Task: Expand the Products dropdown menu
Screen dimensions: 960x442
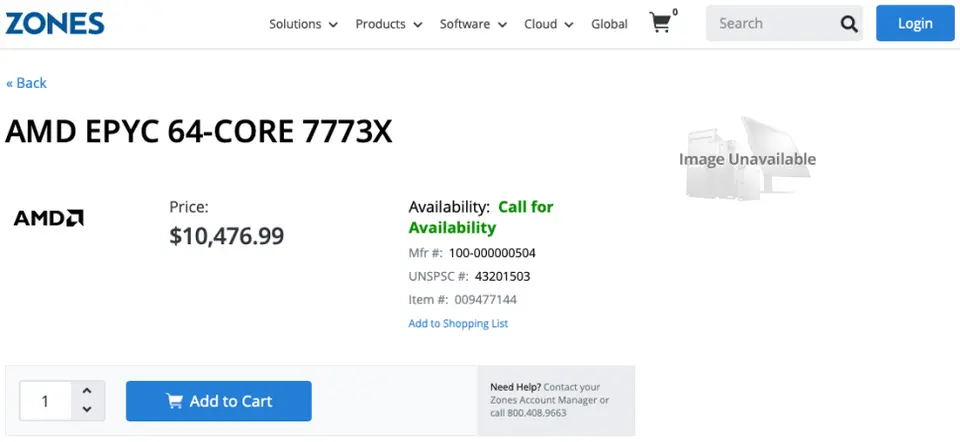Action: pos(389,24)
